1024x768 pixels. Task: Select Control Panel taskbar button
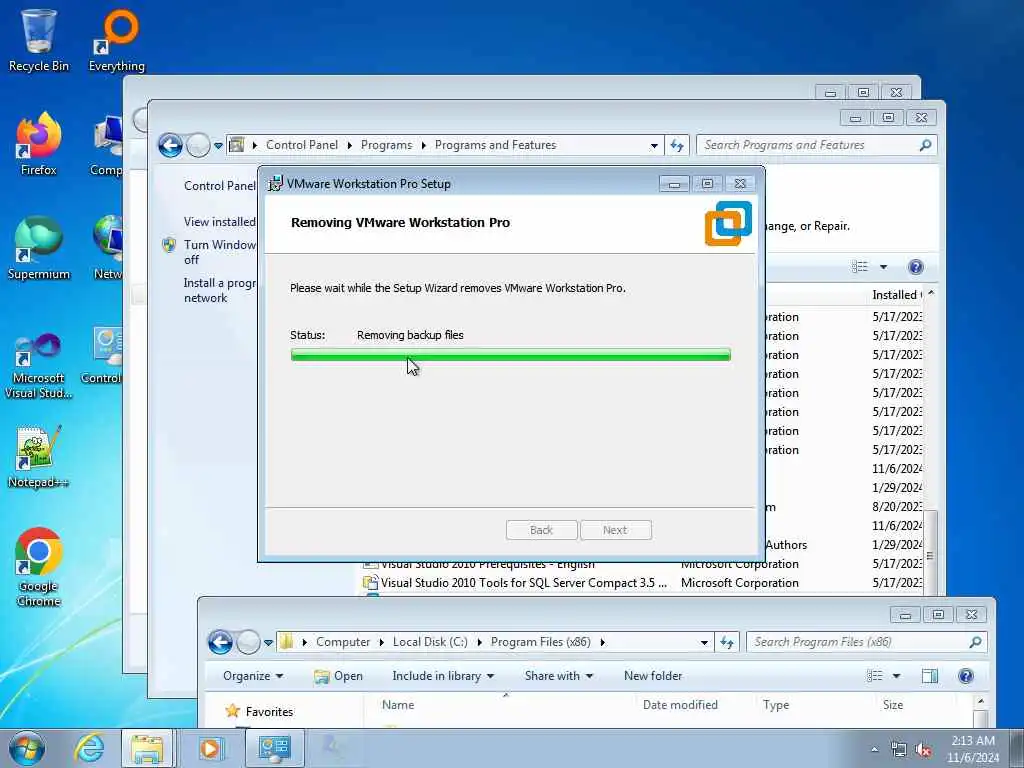click(274, 748)
